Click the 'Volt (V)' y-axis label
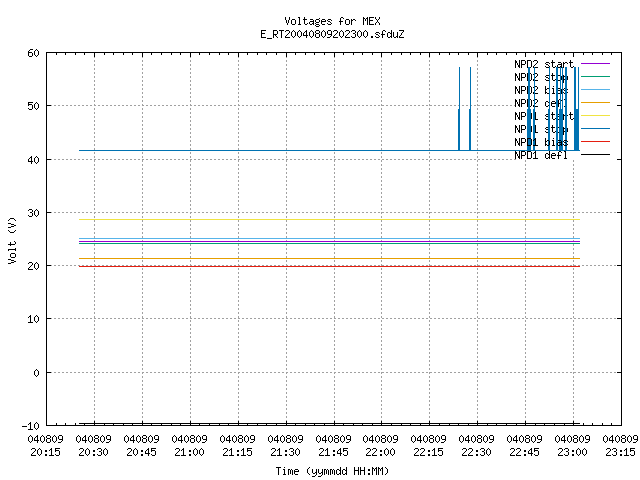Image resolution: width=640 pixels, height=480 pixels. pos(12,240)
